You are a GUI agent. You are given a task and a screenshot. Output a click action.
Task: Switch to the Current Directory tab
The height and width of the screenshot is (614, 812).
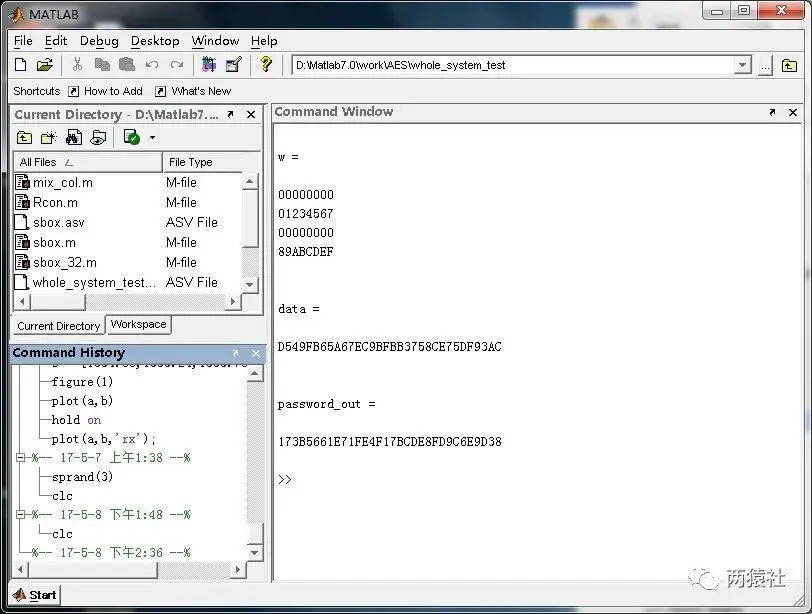(59, 326)
